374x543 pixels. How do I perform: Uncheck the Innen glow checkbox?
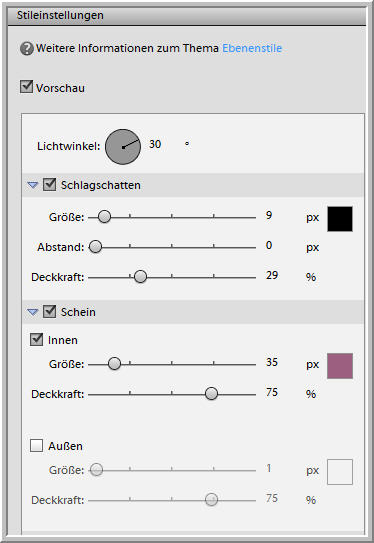pos(36,340)
